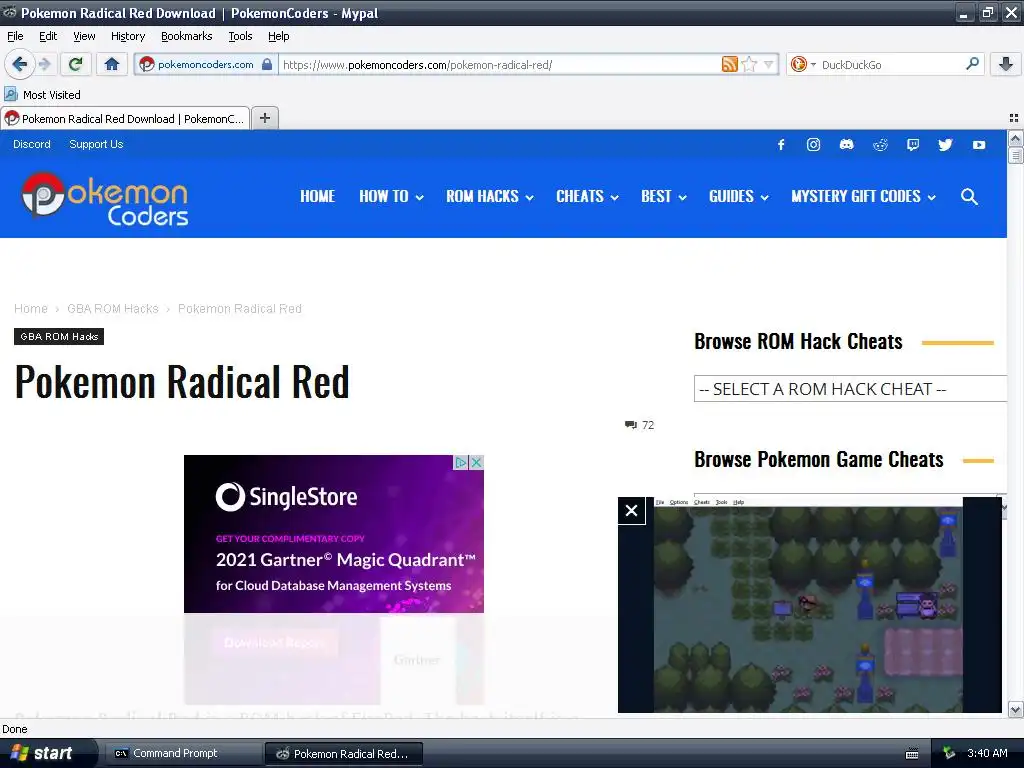
Task: Open the File menu
Action: (x=15, y=36)
